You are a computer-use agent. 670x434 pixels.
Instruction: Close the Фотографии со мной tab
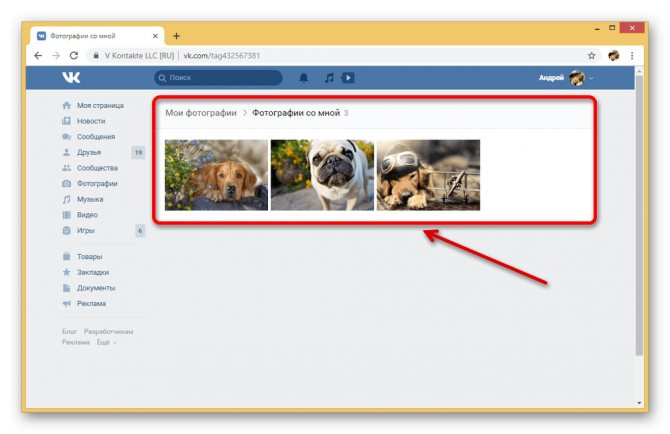pos(155,36)
